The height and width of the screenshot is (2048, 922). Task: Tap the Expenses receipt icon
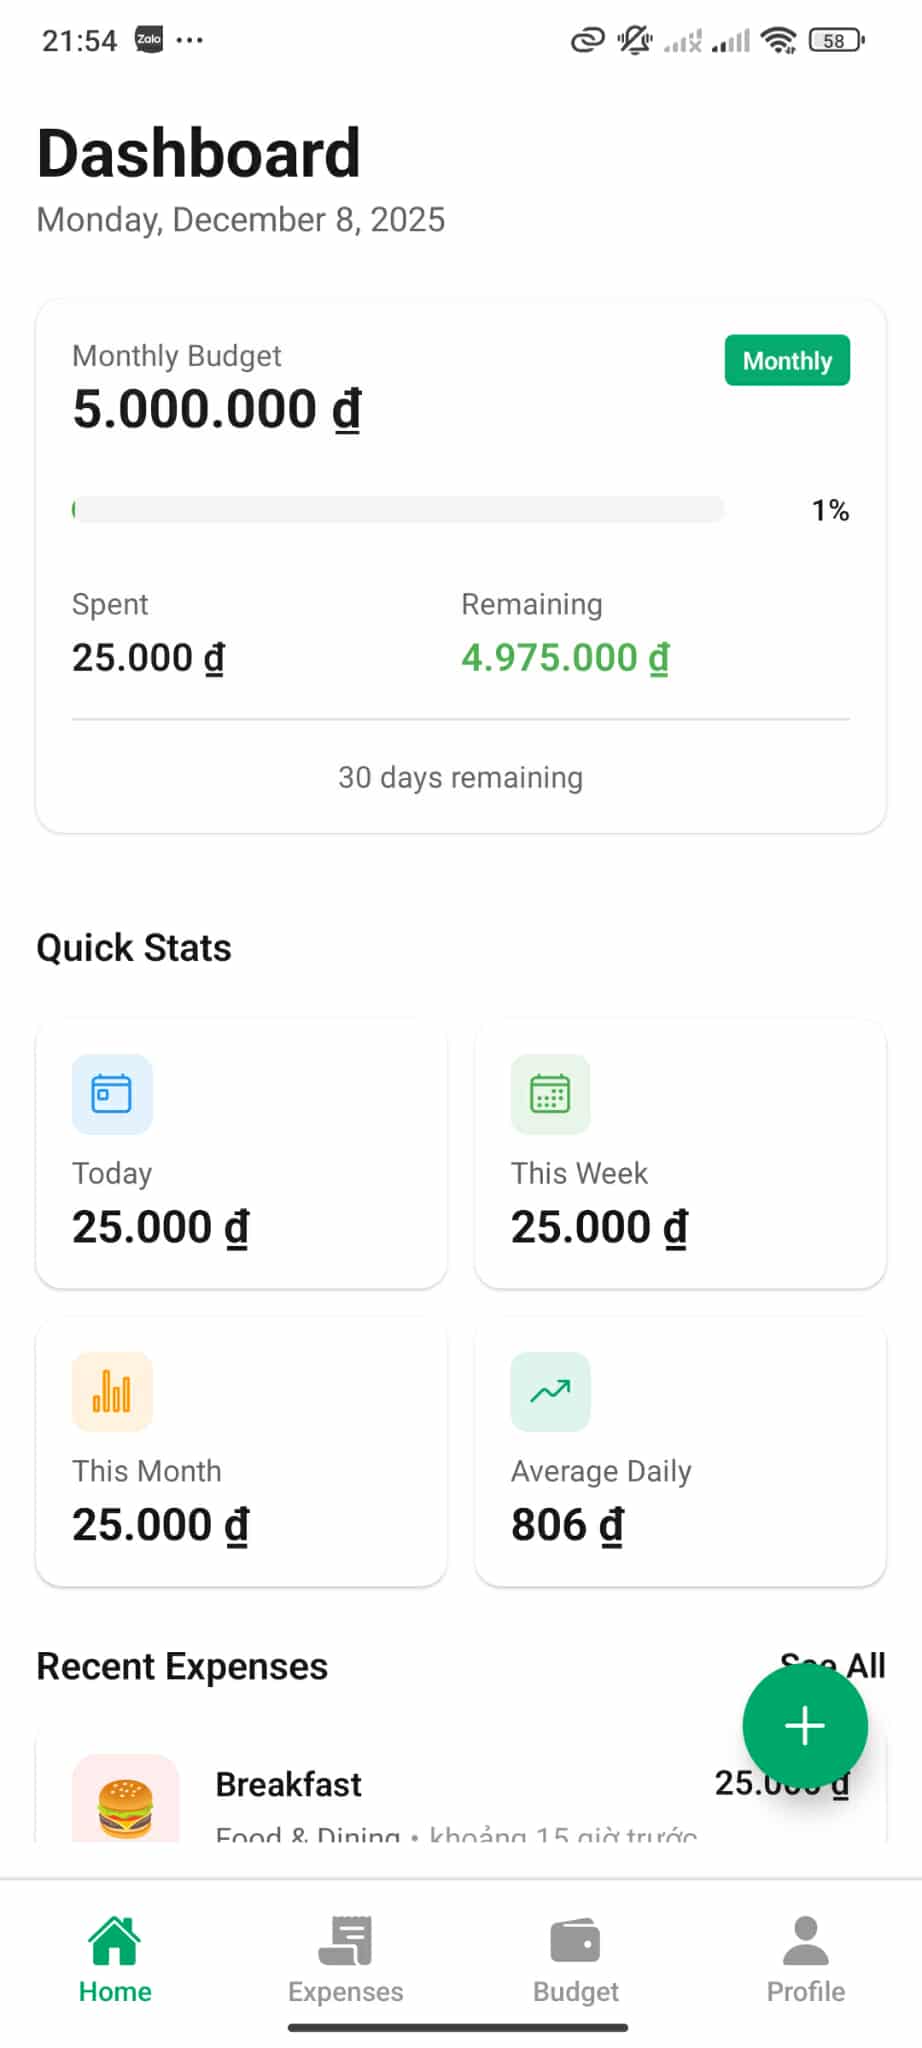(345, 1941)
